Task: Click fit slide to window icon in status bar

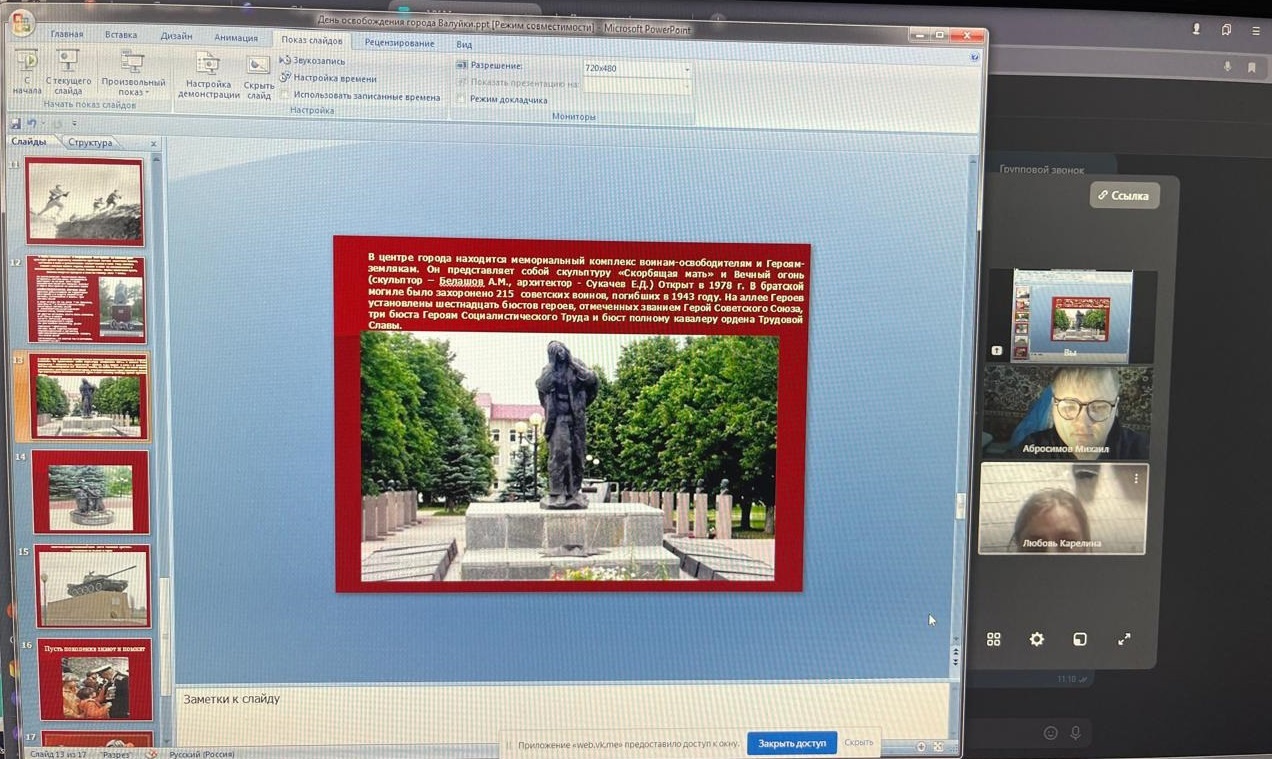Action: point(938,747)
